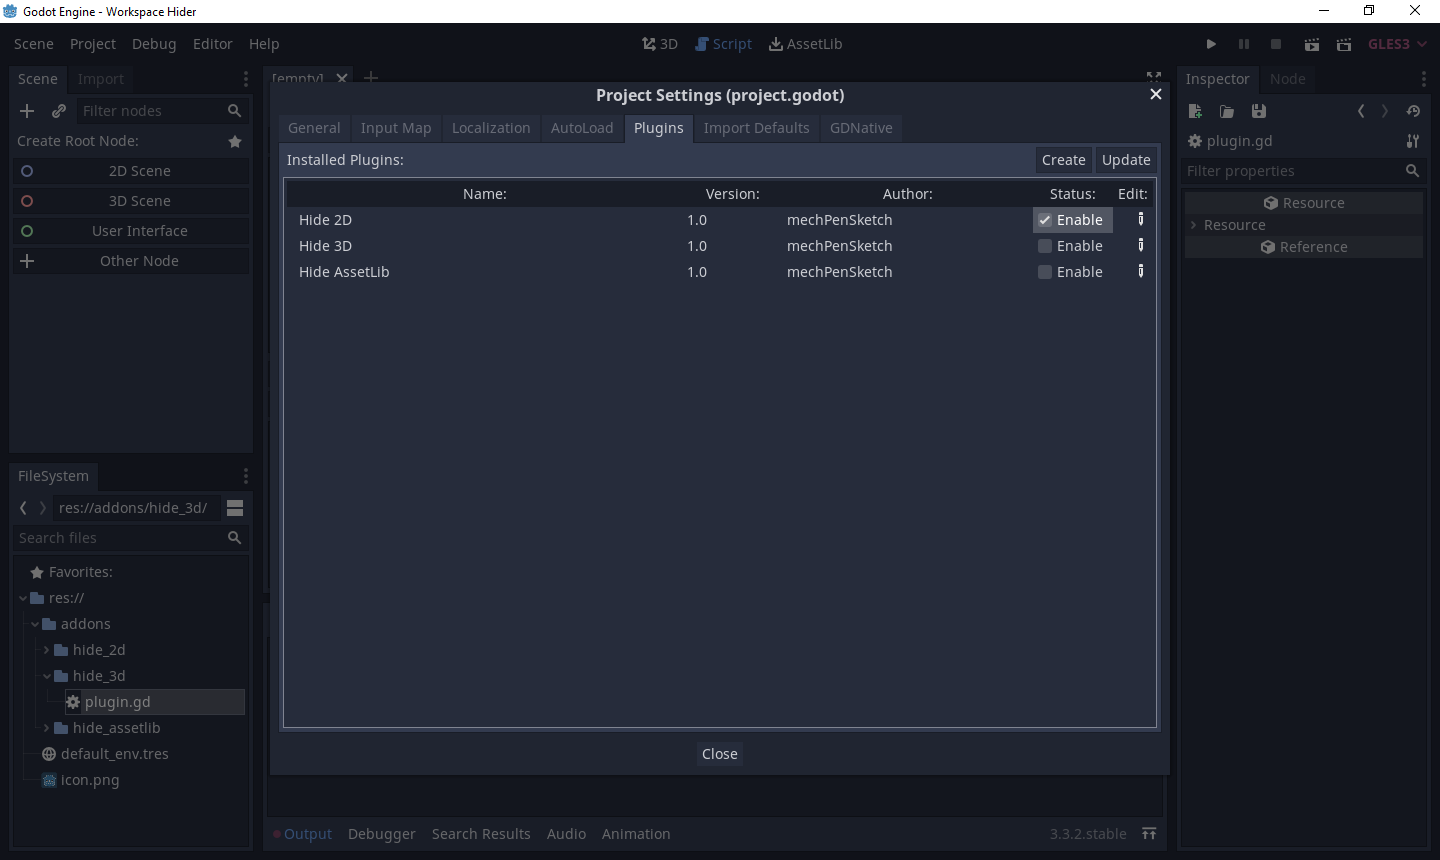This screenshot has height=860, width=1440.
Task: Create a User Interface root node
Action: pos(131,231)
